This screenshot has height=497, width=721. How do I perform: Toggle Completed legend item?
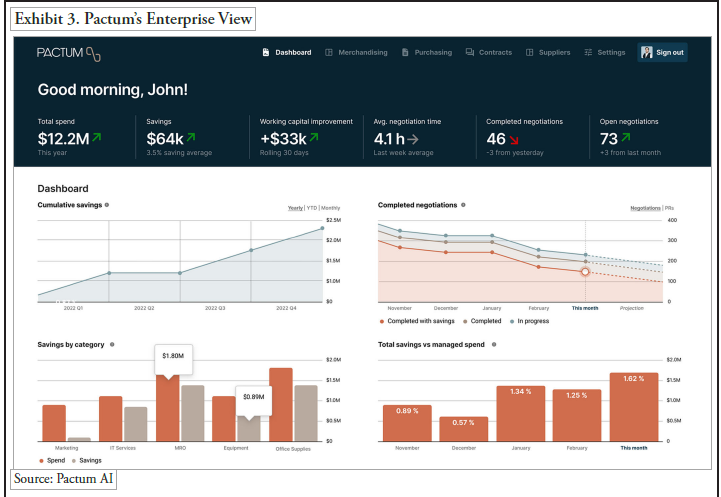click(x=482, y=321)
